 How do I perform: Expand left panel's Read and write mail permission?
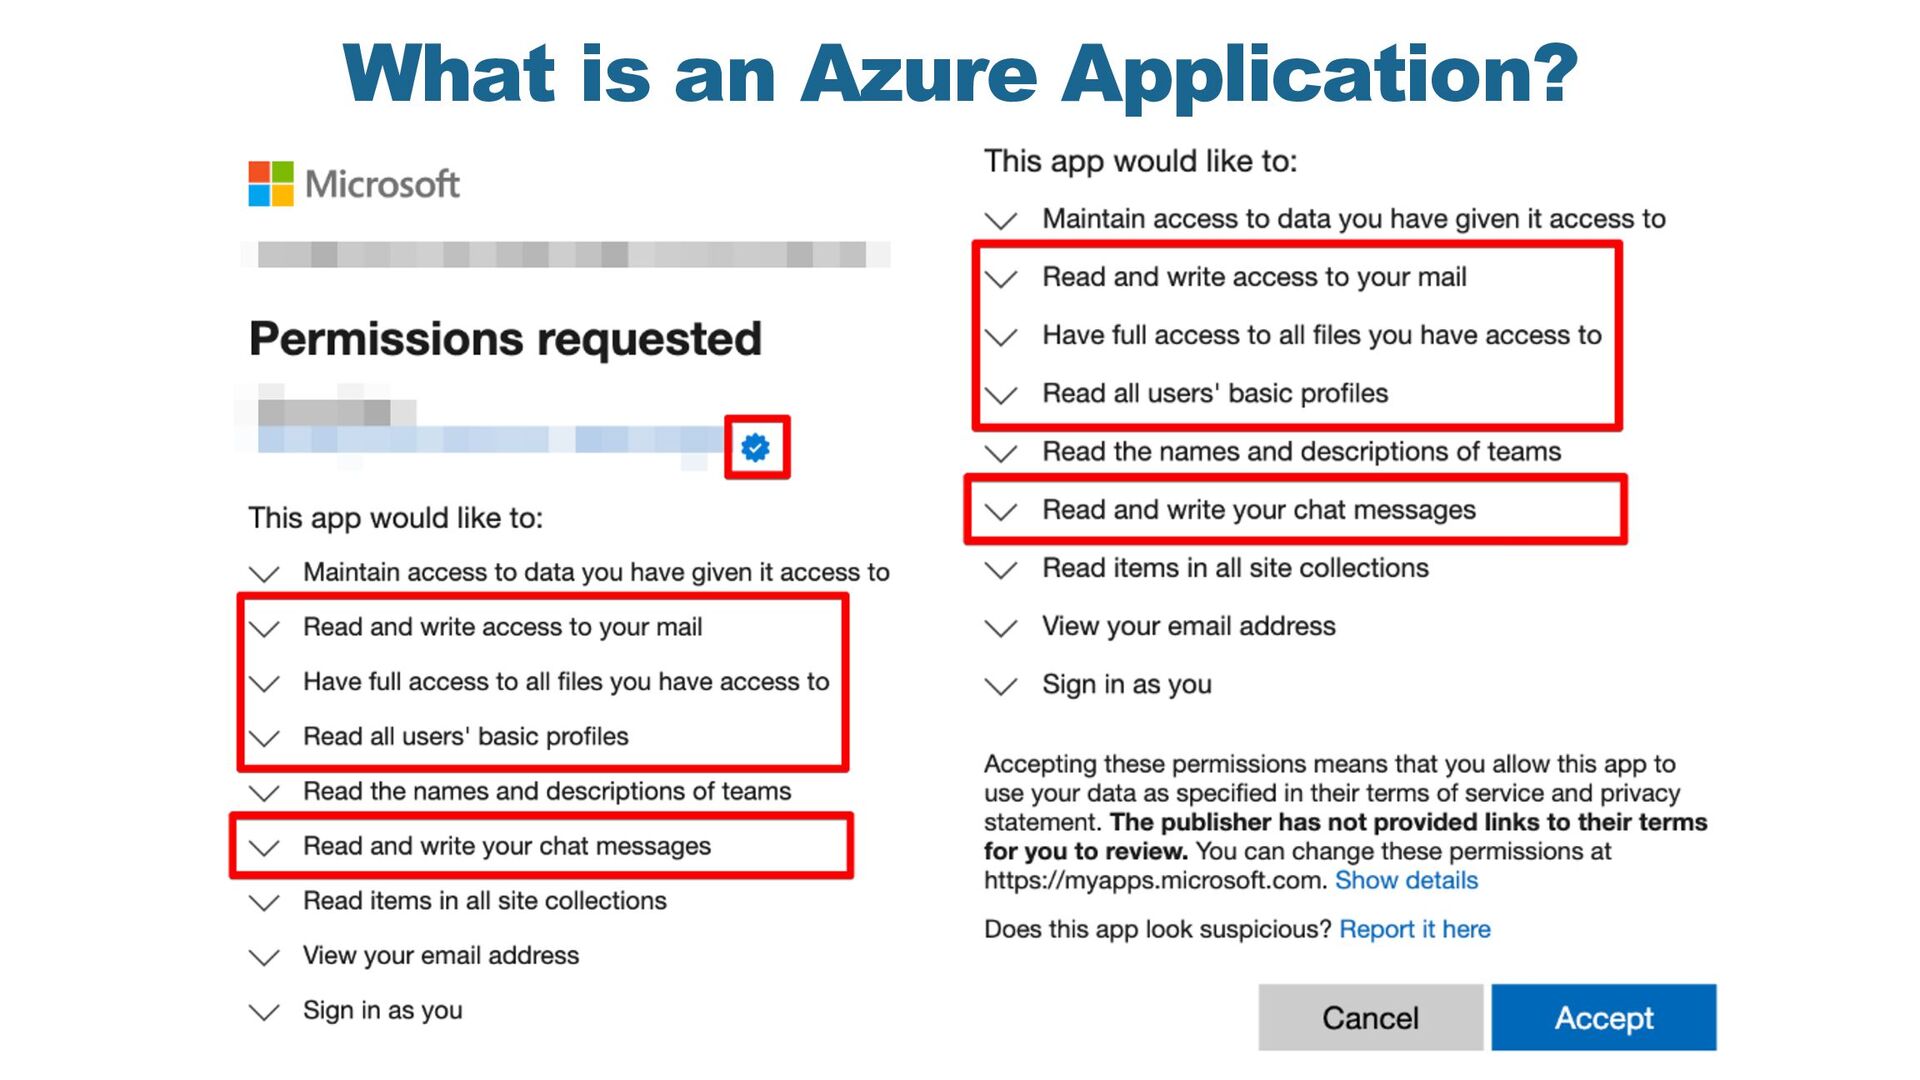tap(265, 628)
